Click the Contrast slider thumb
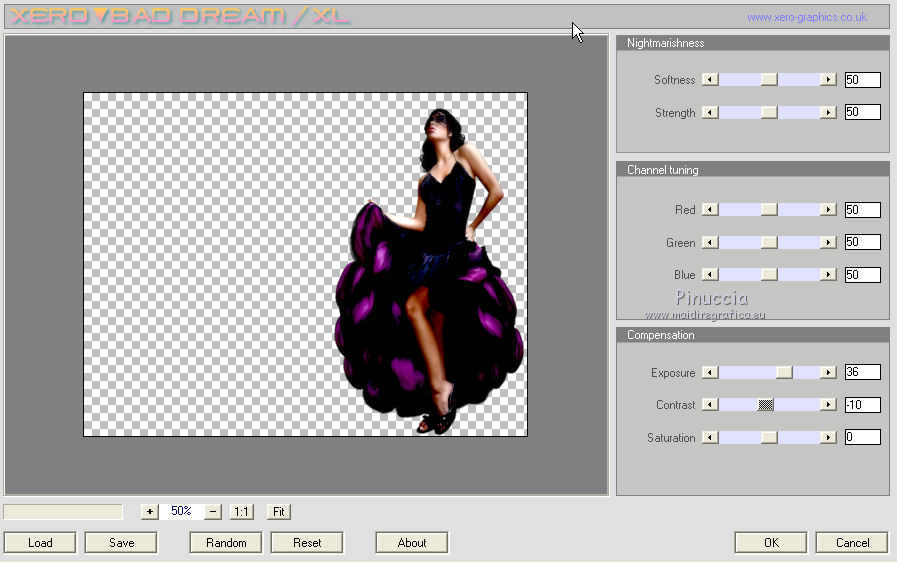Image resolution: width=897 pixels, height=562 pixels. 765,405
